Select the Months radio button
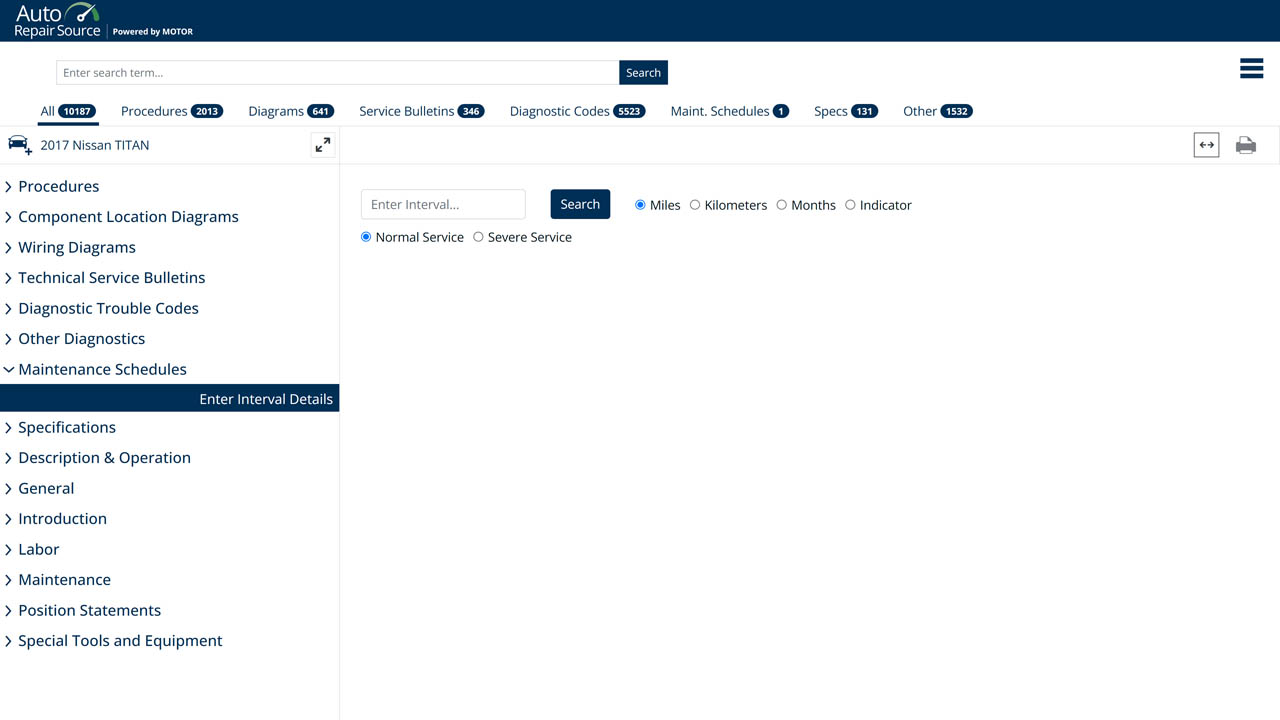This screenshot has height=720, width=1280. [782, 205]
